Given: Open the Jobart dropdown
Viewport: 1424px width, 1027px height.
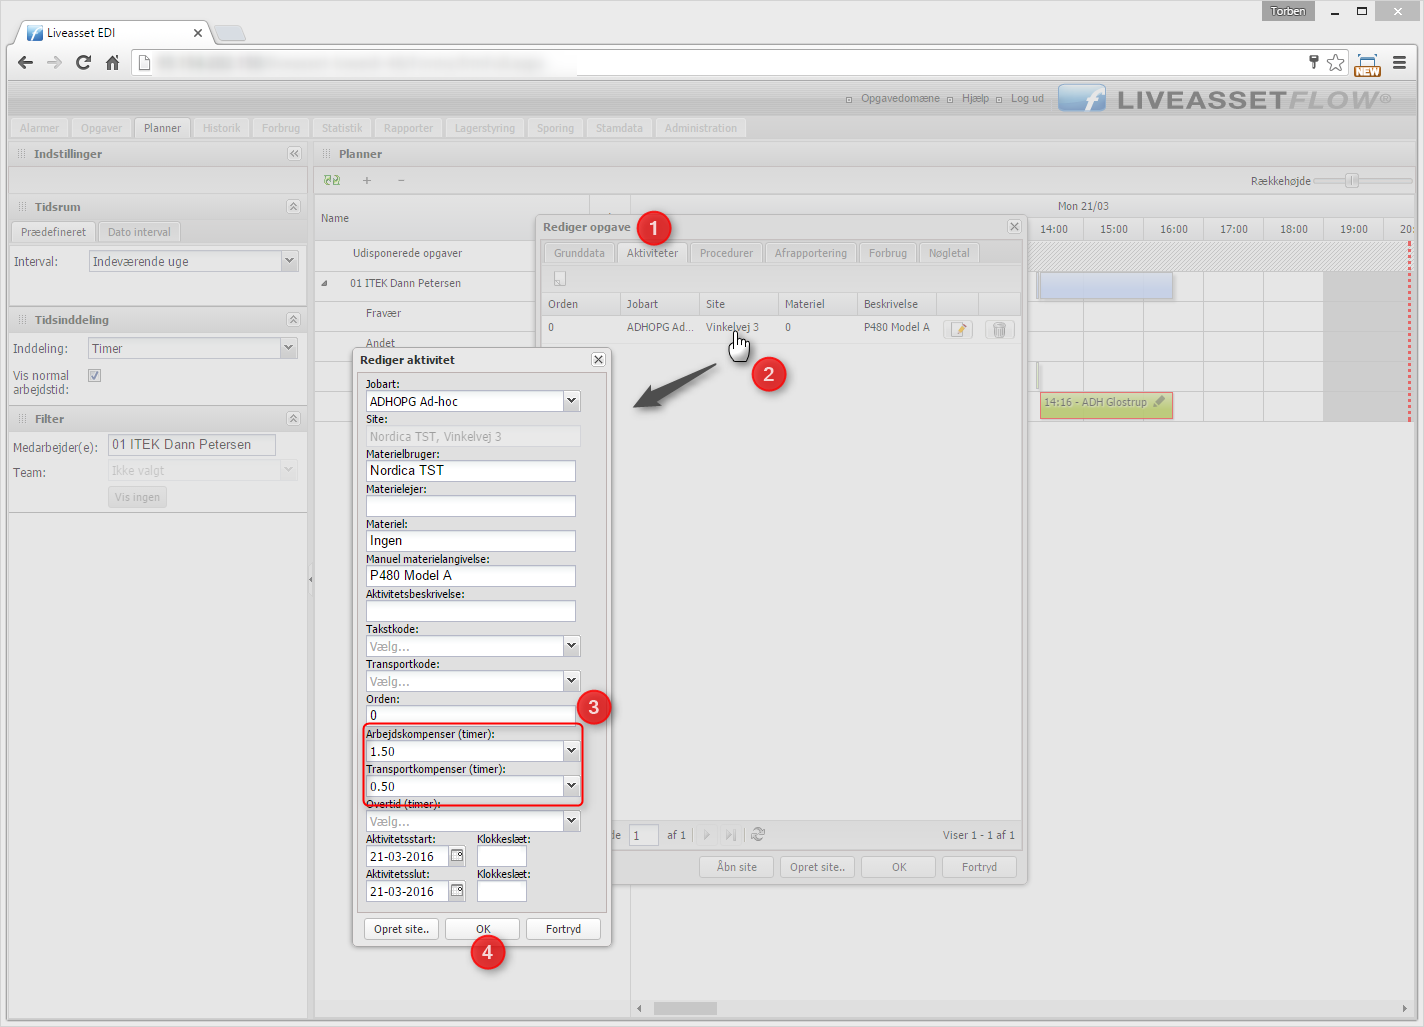Looking at the screenshot, I should pyautogui.click(x=571, y=401).
